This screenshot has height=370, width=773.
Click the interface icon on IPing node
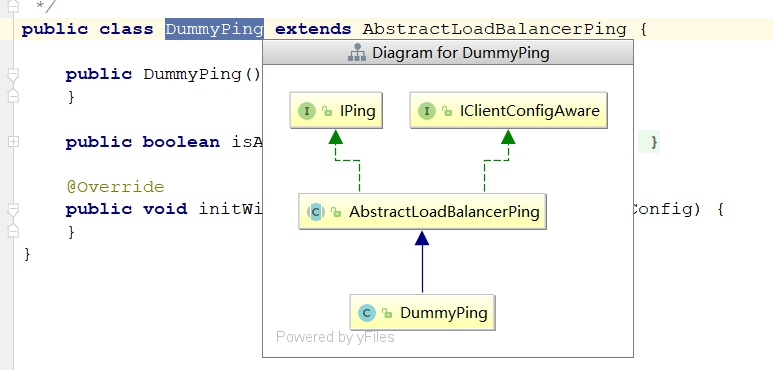click(307, 111)
